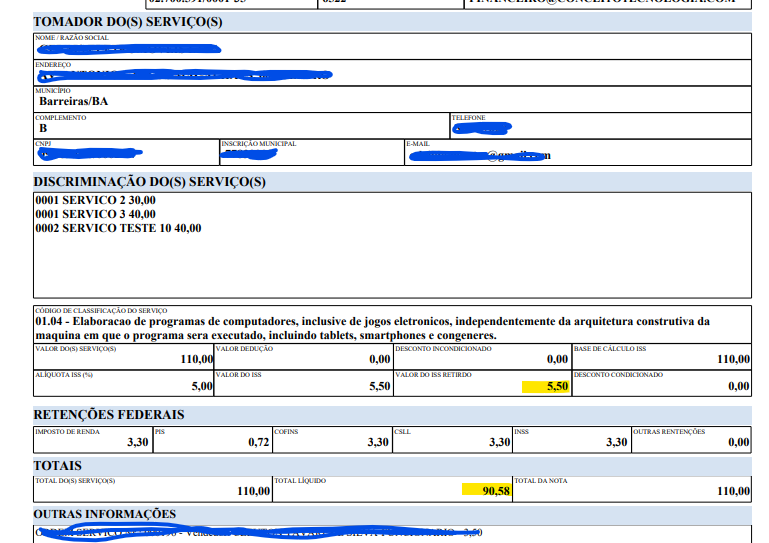The width and height of the screenshot is (769, 543).
Task: Click the 0,00 value under VALOR DEDUÇÃO
Action: [380, 360]
